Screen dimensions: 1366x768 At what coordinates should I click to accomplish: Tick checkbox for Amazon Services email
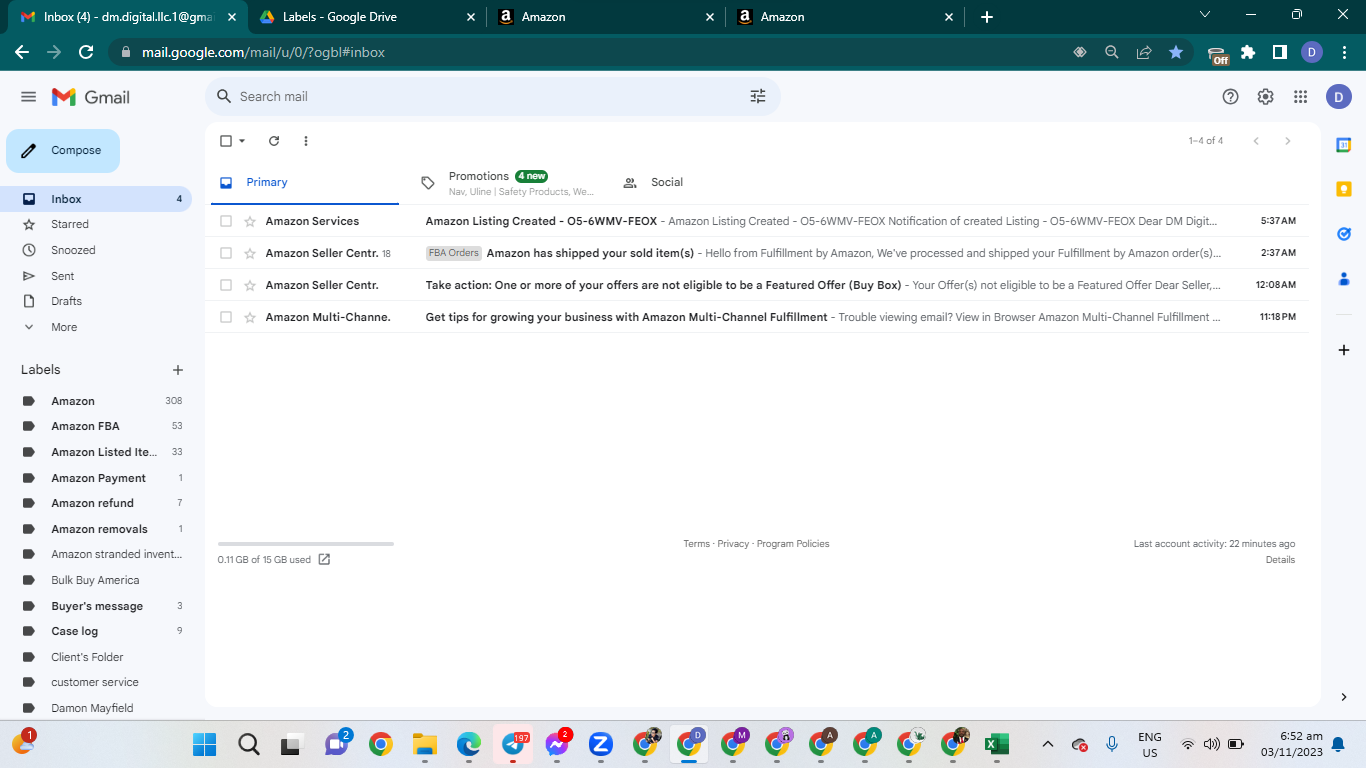226,221
